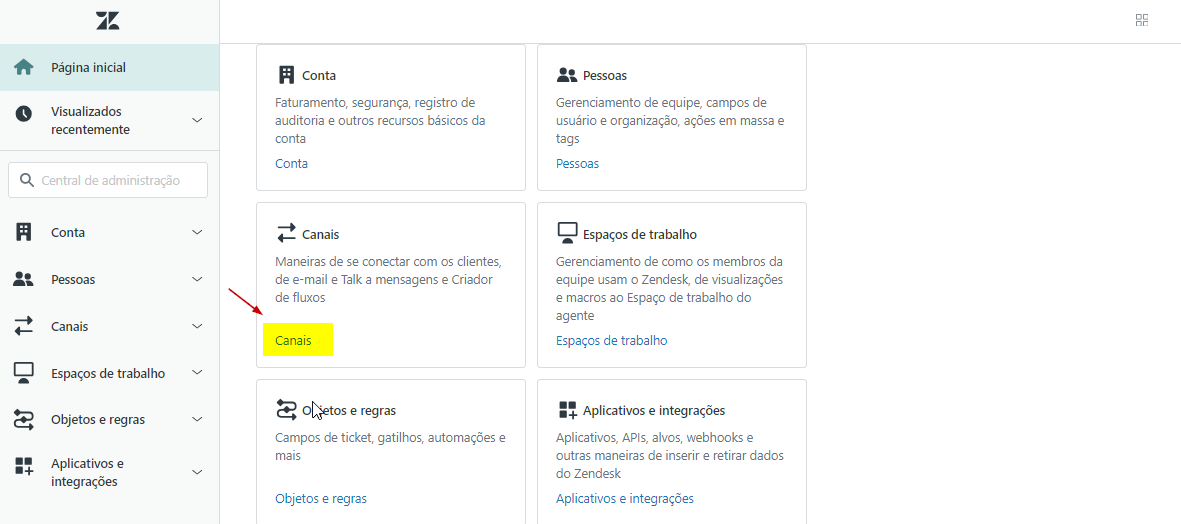Expand Visualizados recentemente chevron
This screenshot has height=524, width=1181.
[x=197, y=120]
